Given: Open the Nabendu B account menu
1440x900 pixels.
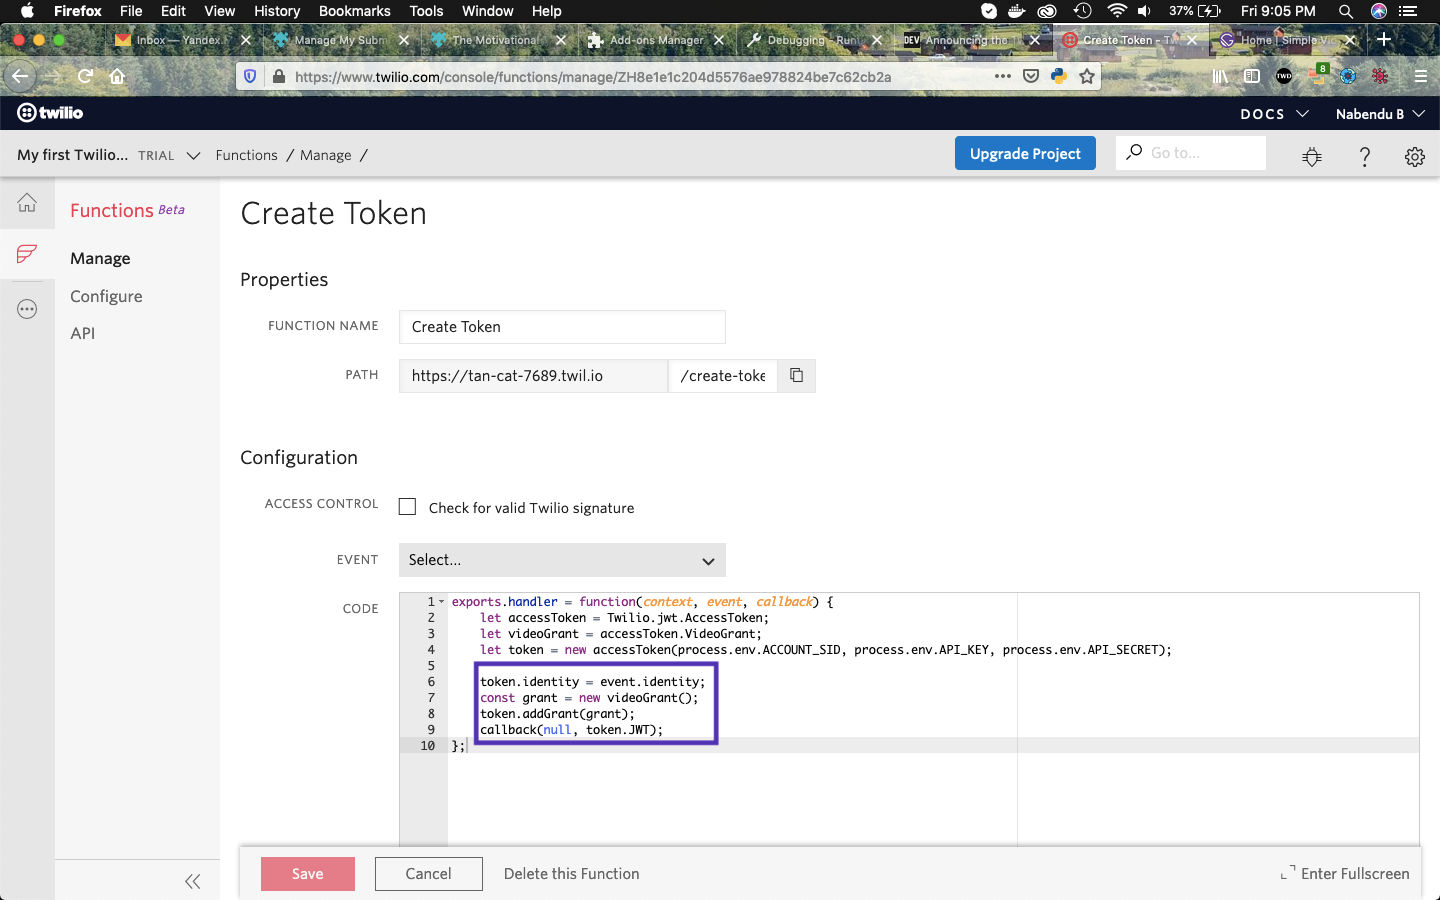Looking at the screenshot, I should tap(1380, 114).
